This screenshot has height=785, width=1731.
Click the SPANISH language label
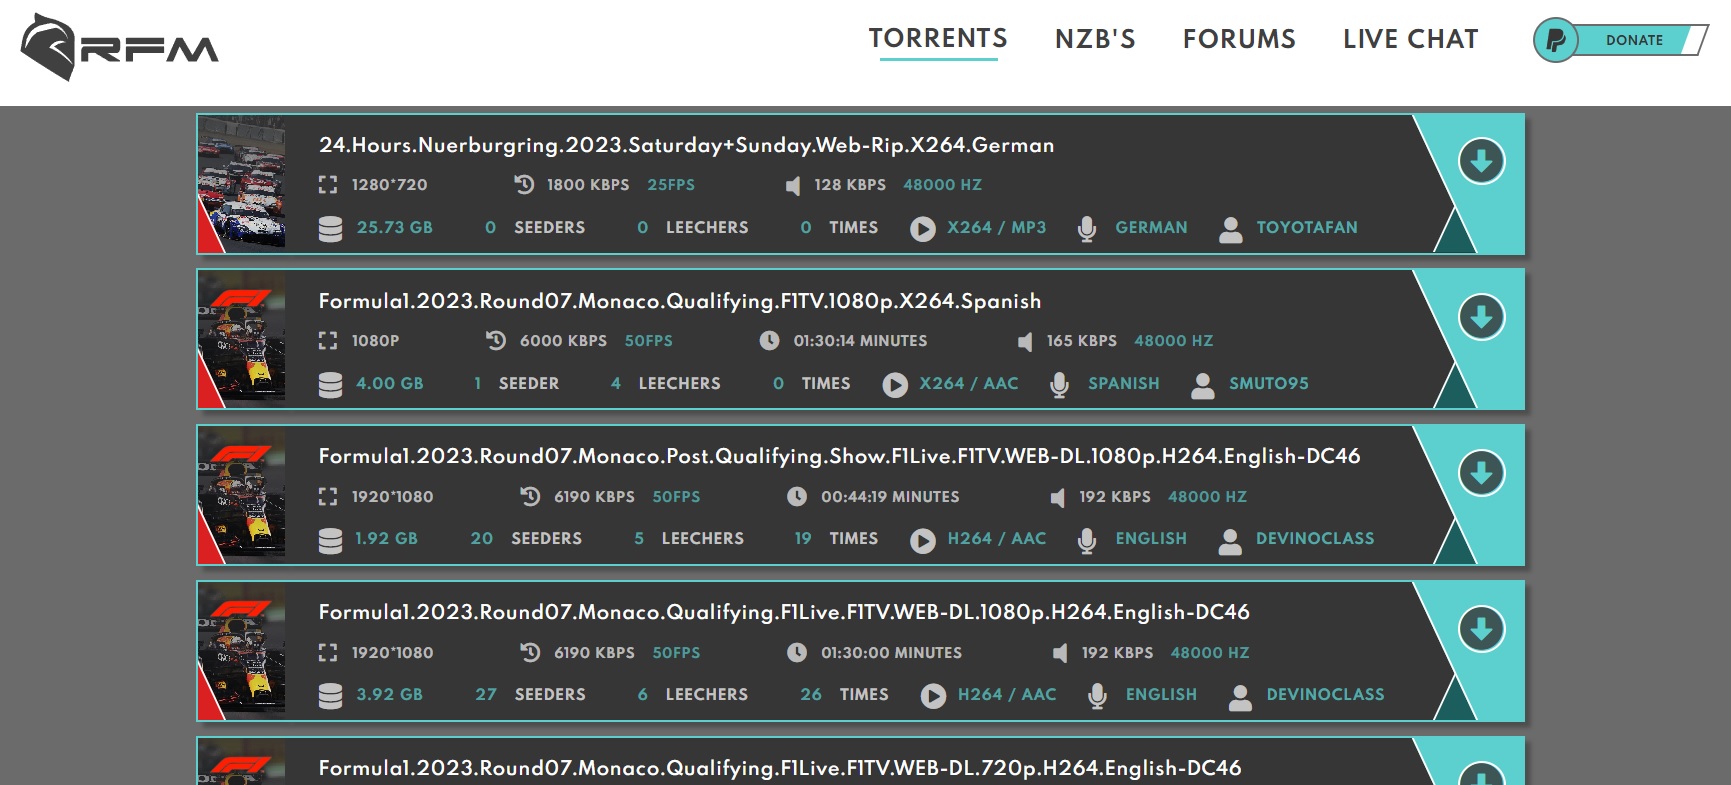pyautogui.click(x=1124, y=384)
